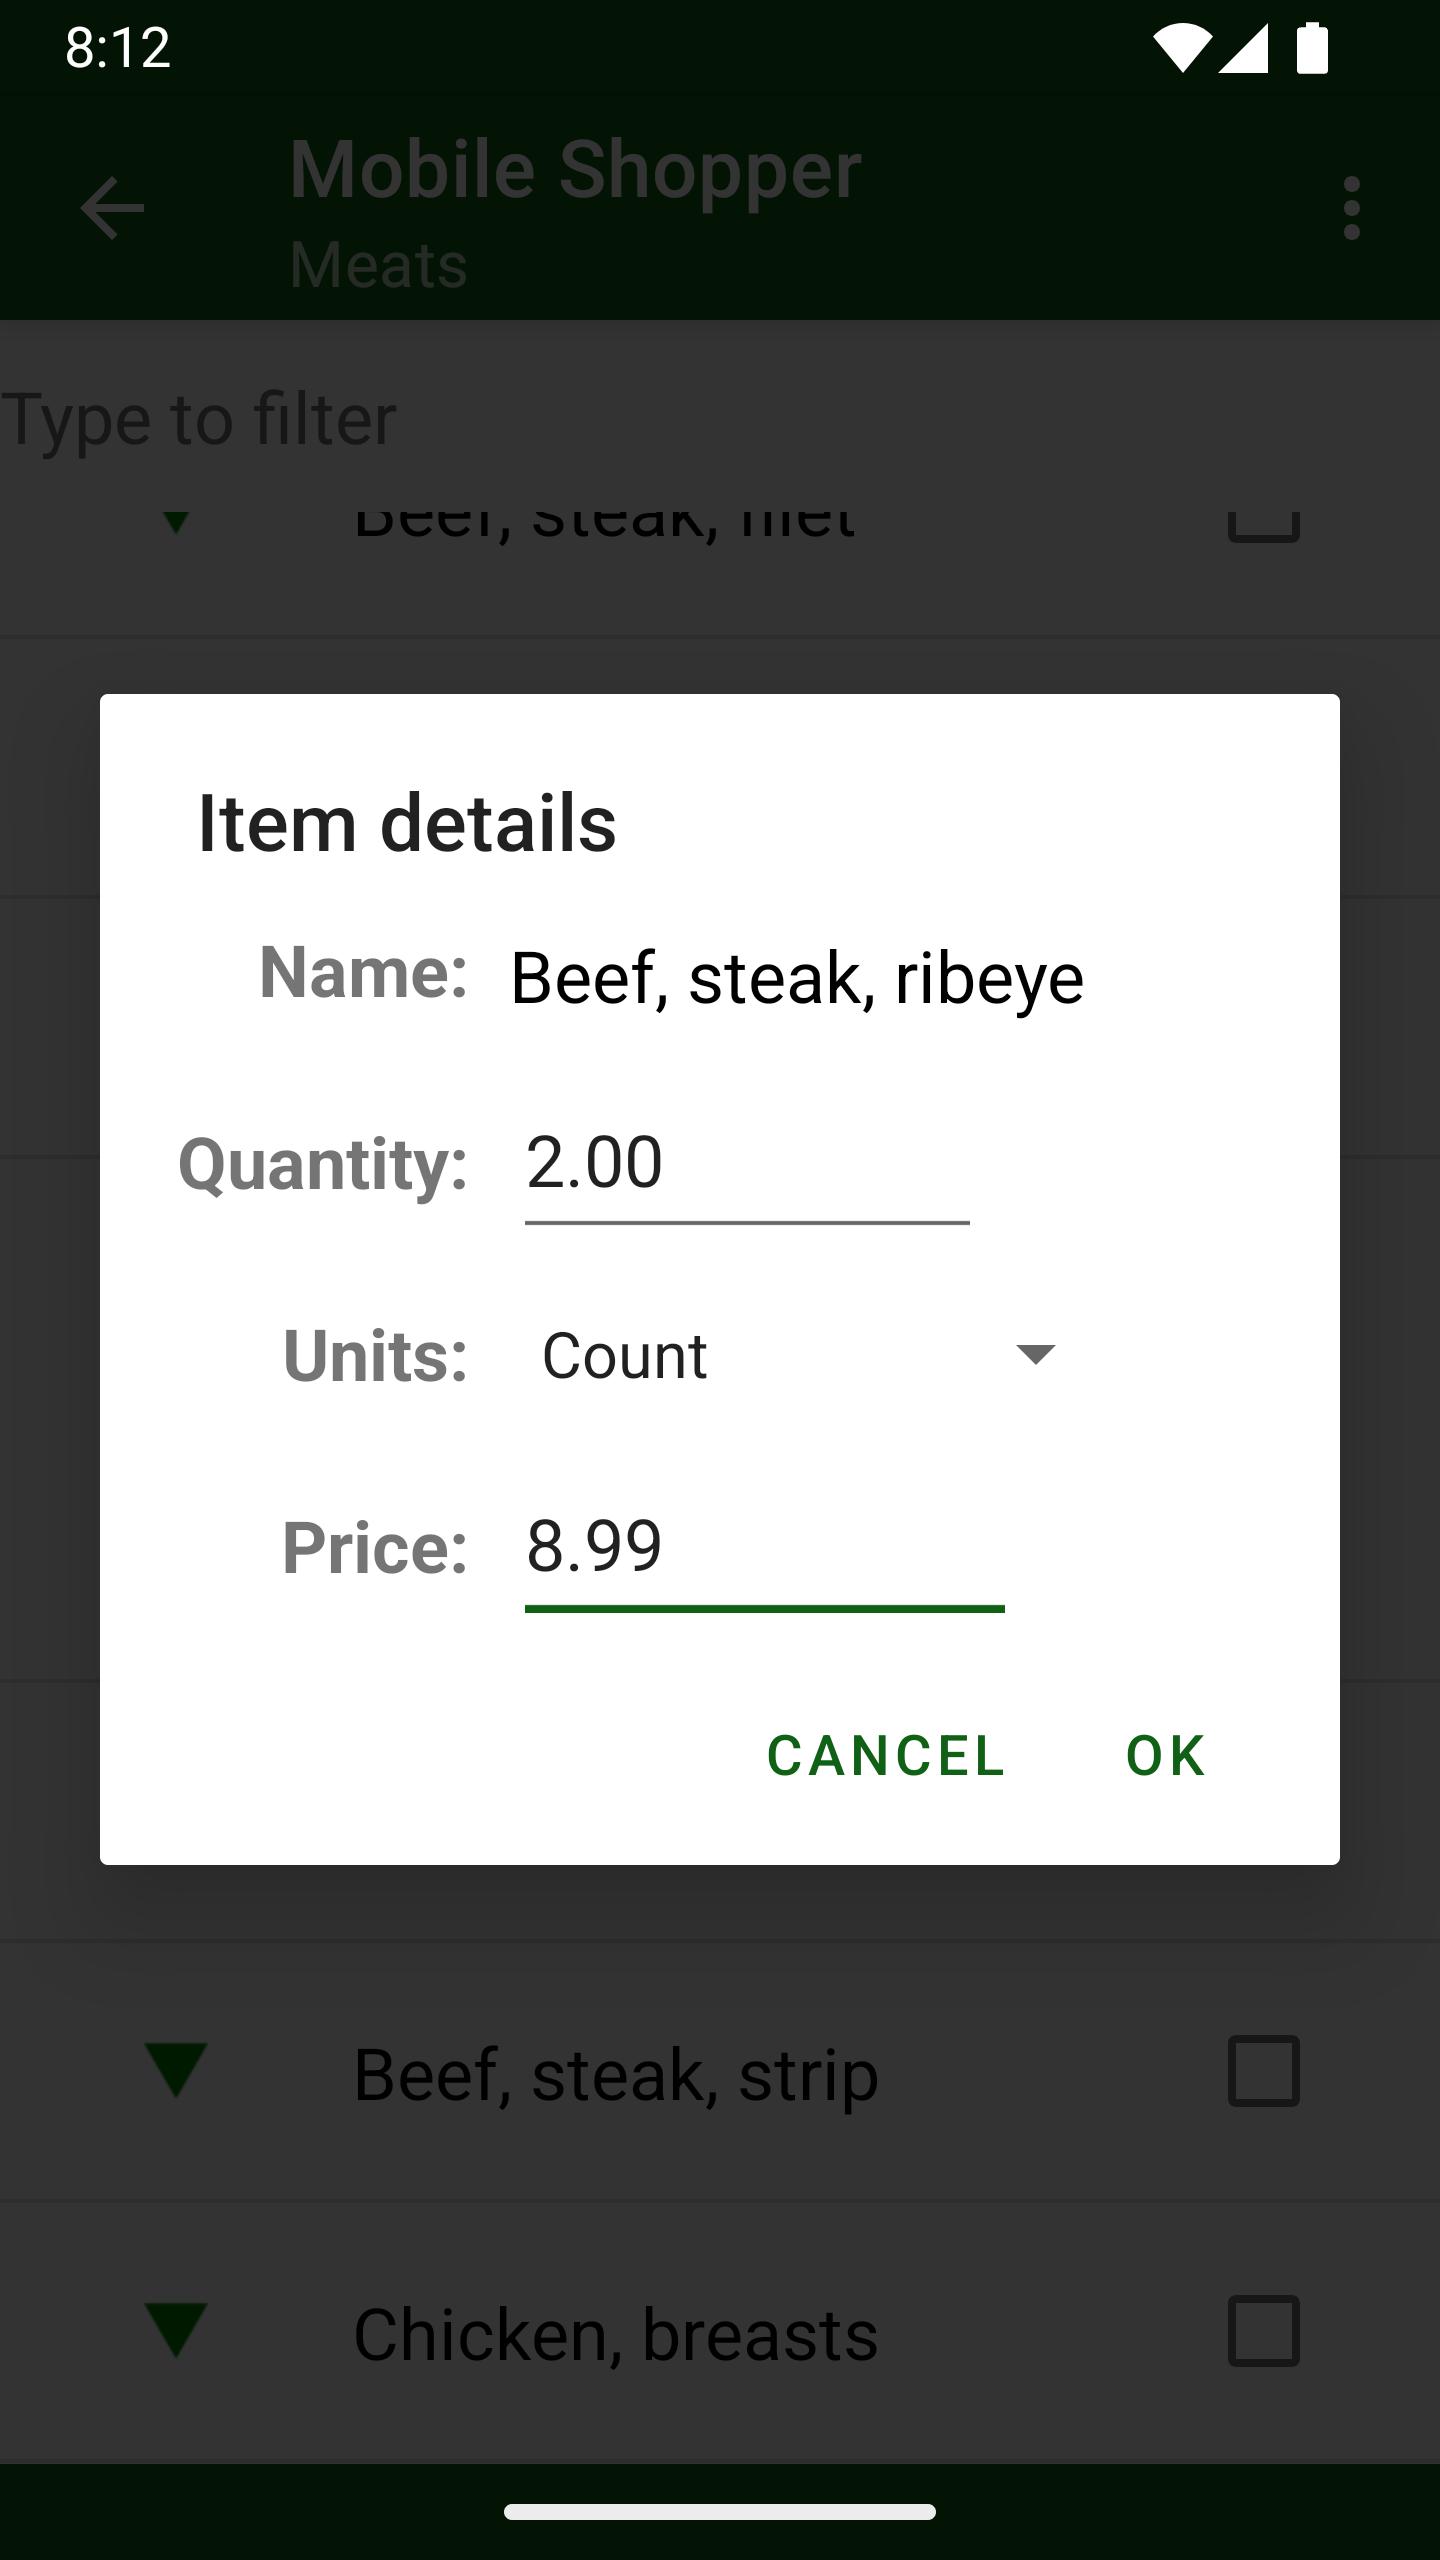Expand the Beef, steak, strip item
1440x2560 pixels.
pos(176,2070)
